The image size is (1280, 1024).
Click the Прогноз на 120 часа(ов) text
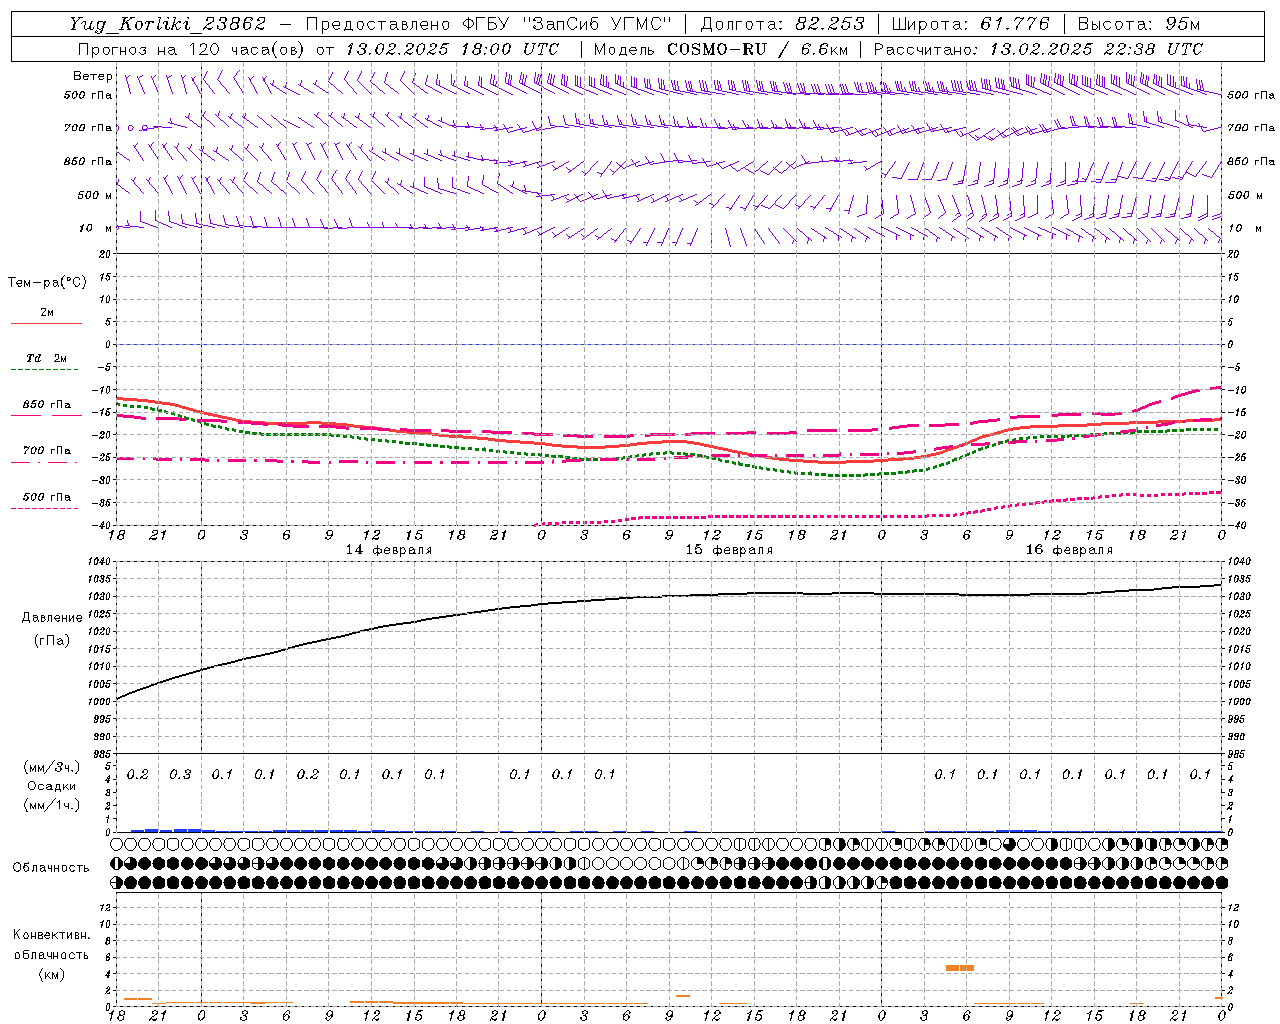coord(192,49)
